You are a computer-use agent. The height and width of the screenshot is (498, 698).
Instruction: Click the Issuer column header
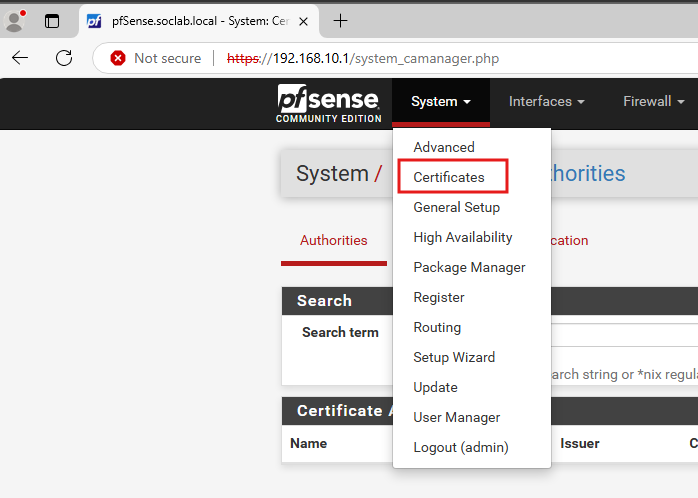tap(580, 444)
